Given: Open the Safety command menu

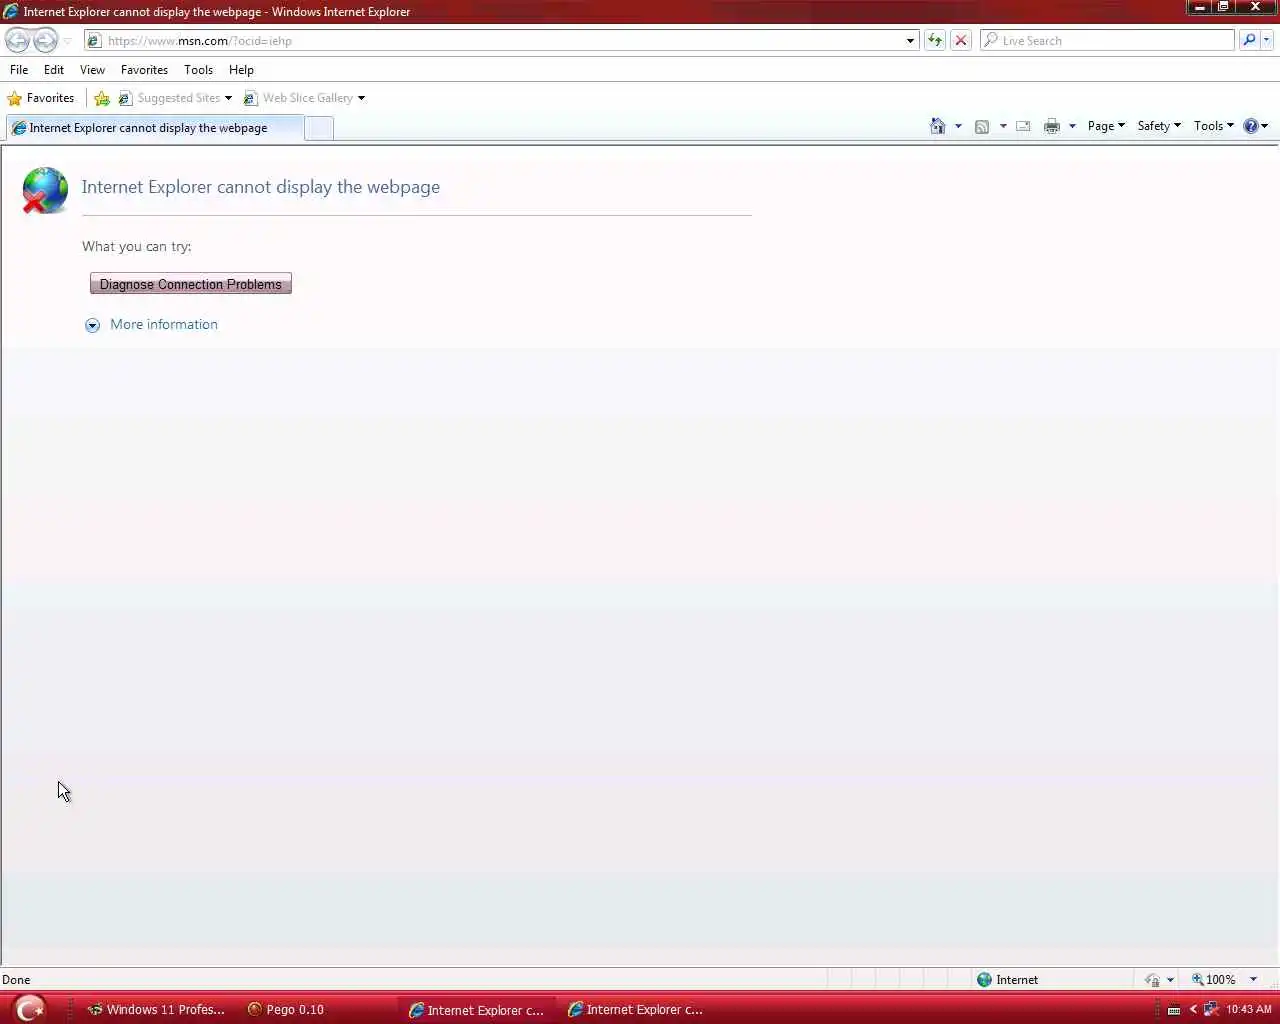Looking at the screenshot, I should [x=1159, y=126].
